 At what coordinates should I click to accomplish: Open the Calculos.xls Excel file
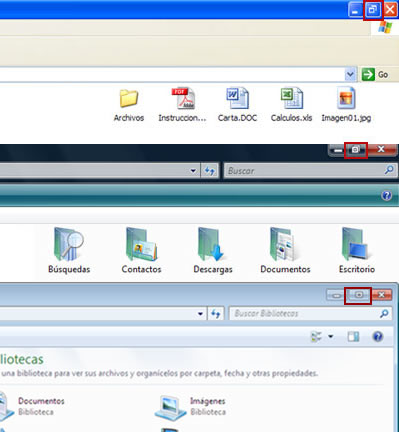pos(291,105)
